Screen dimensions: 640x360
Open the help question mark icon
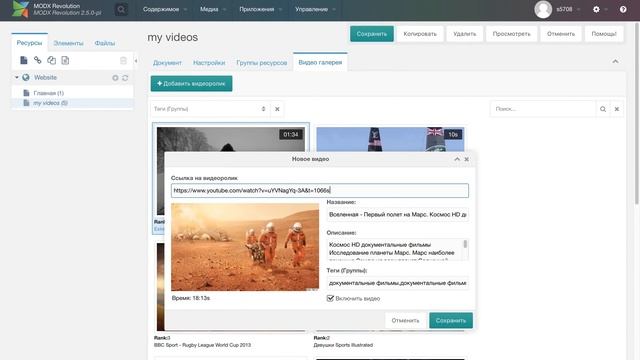point(623,9)
